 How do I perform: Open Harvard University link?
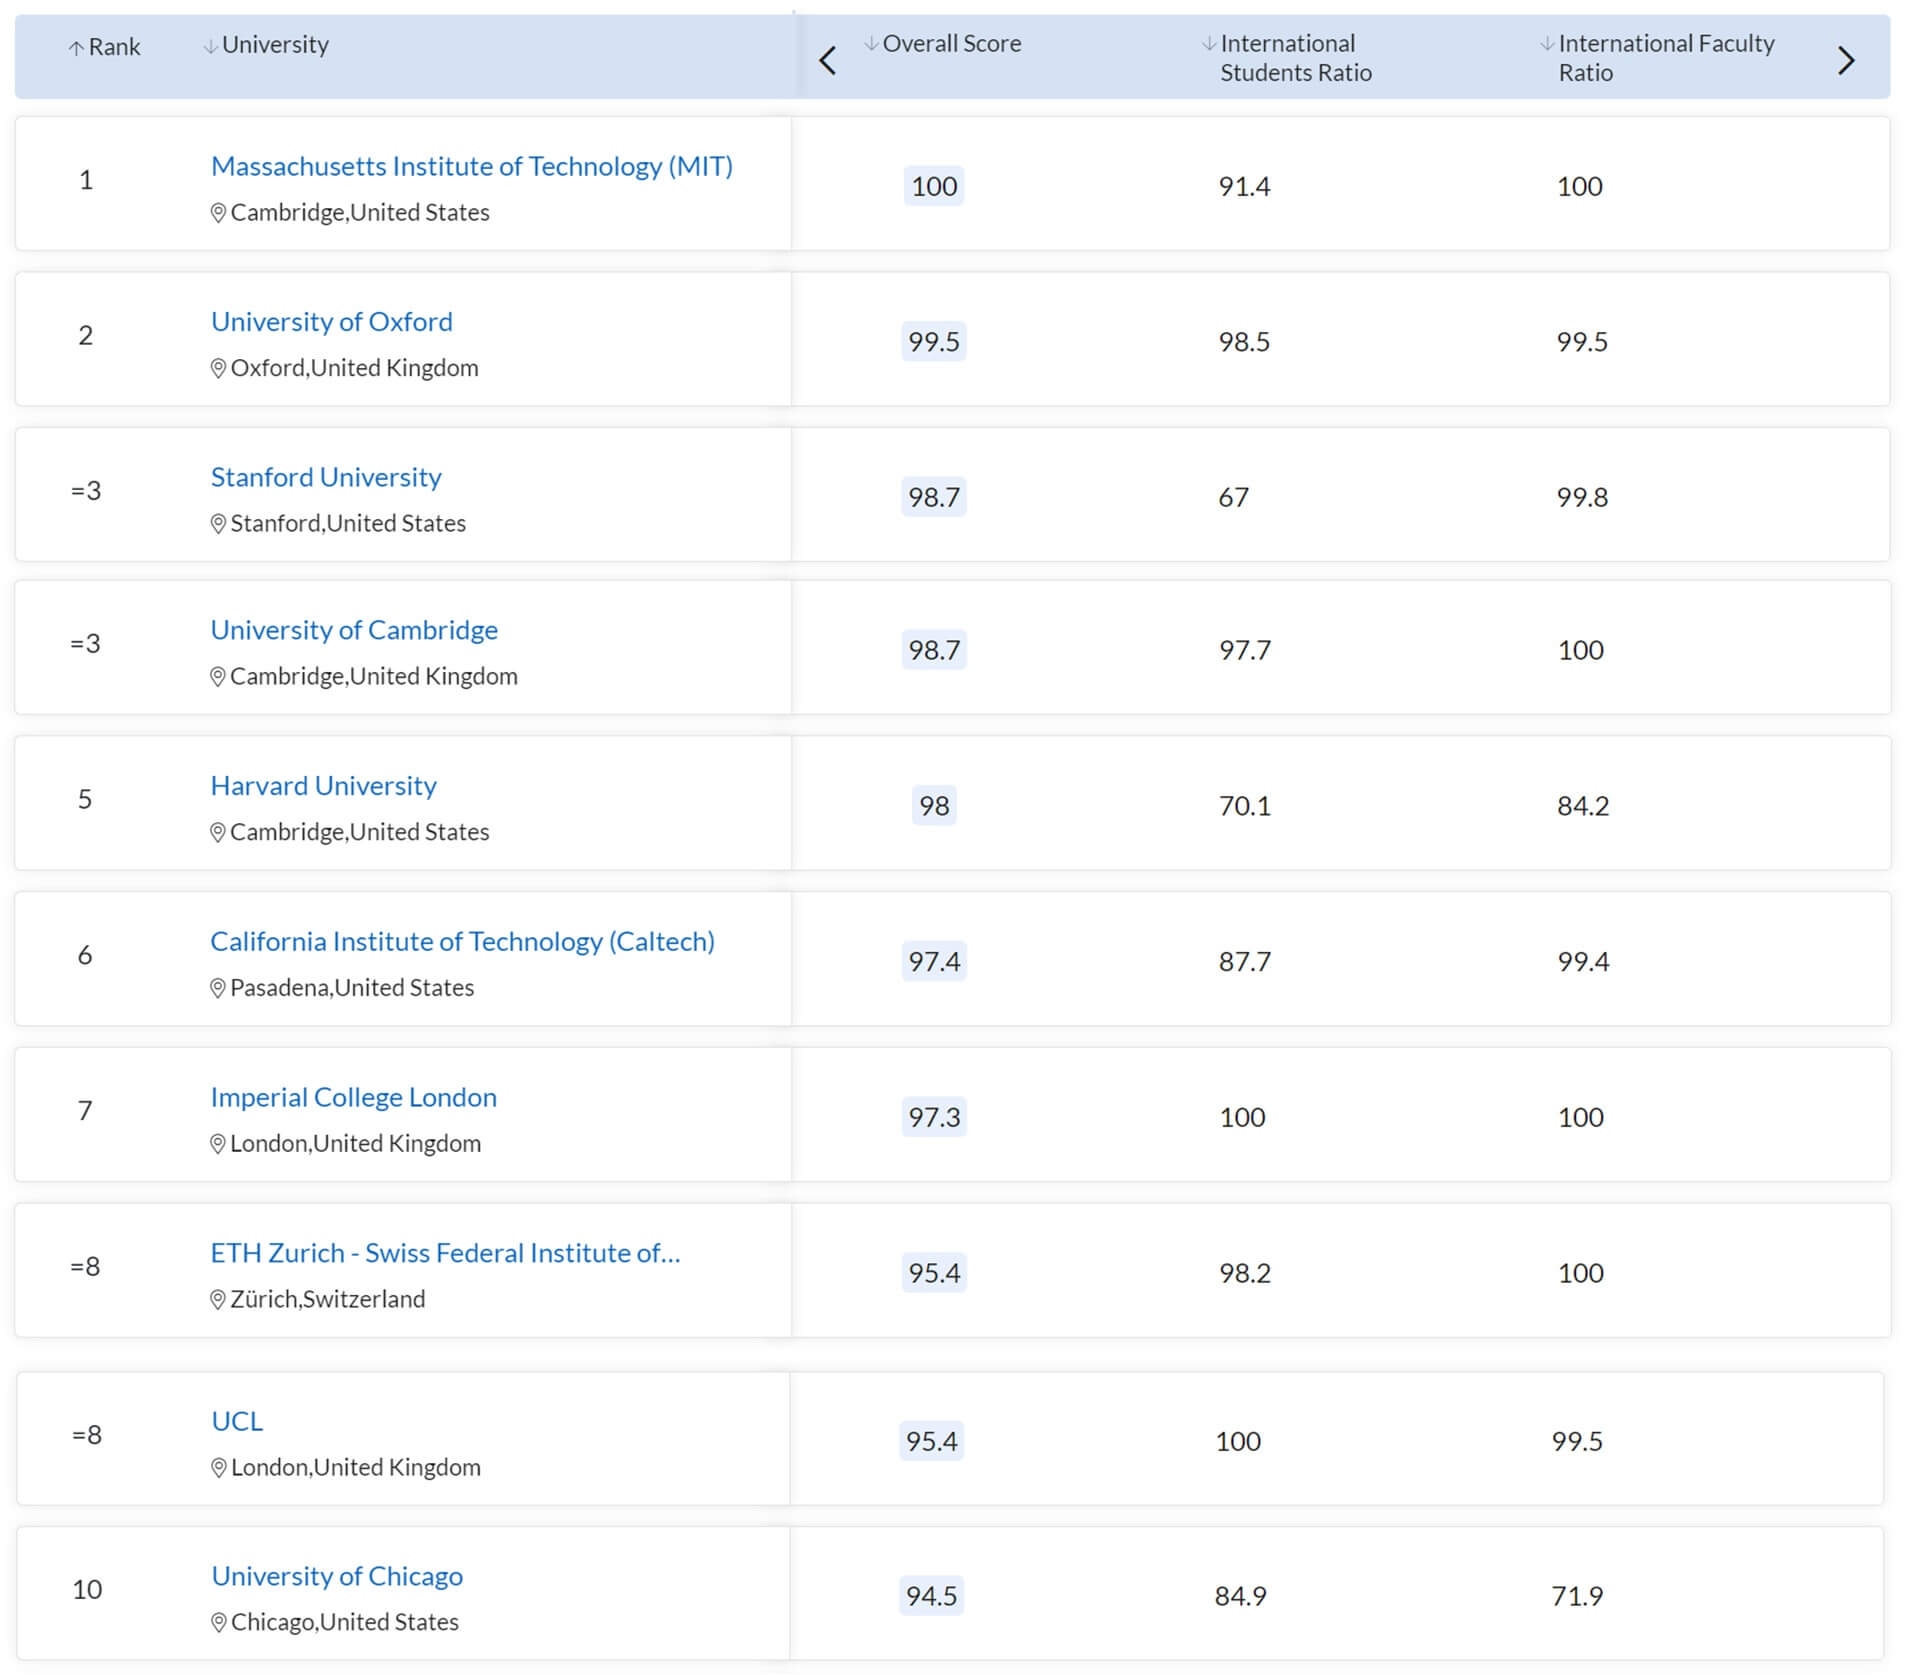pyautogui.click(x=324, y=786)
